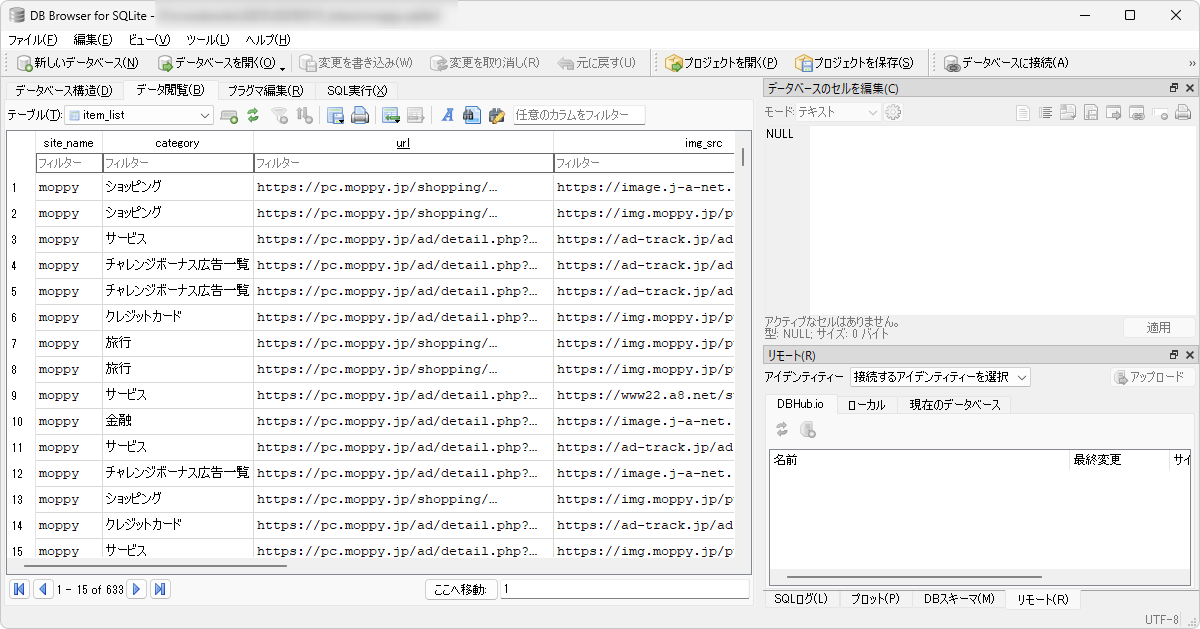Click Attach Database (データベースに接続)
The width and height of the screenshot is (1200, 629).
pos(1006,63)
